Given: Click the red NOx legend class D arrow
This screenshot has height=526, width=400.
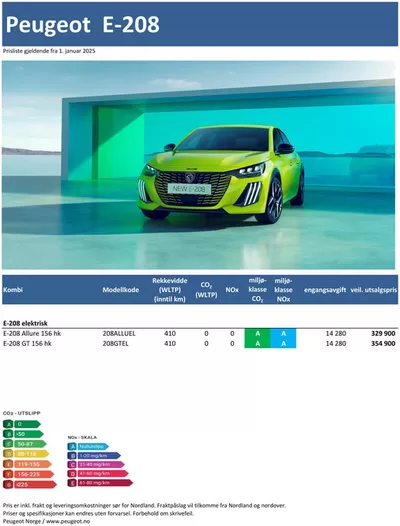Looking at the screenshot, I should point(98,474).
